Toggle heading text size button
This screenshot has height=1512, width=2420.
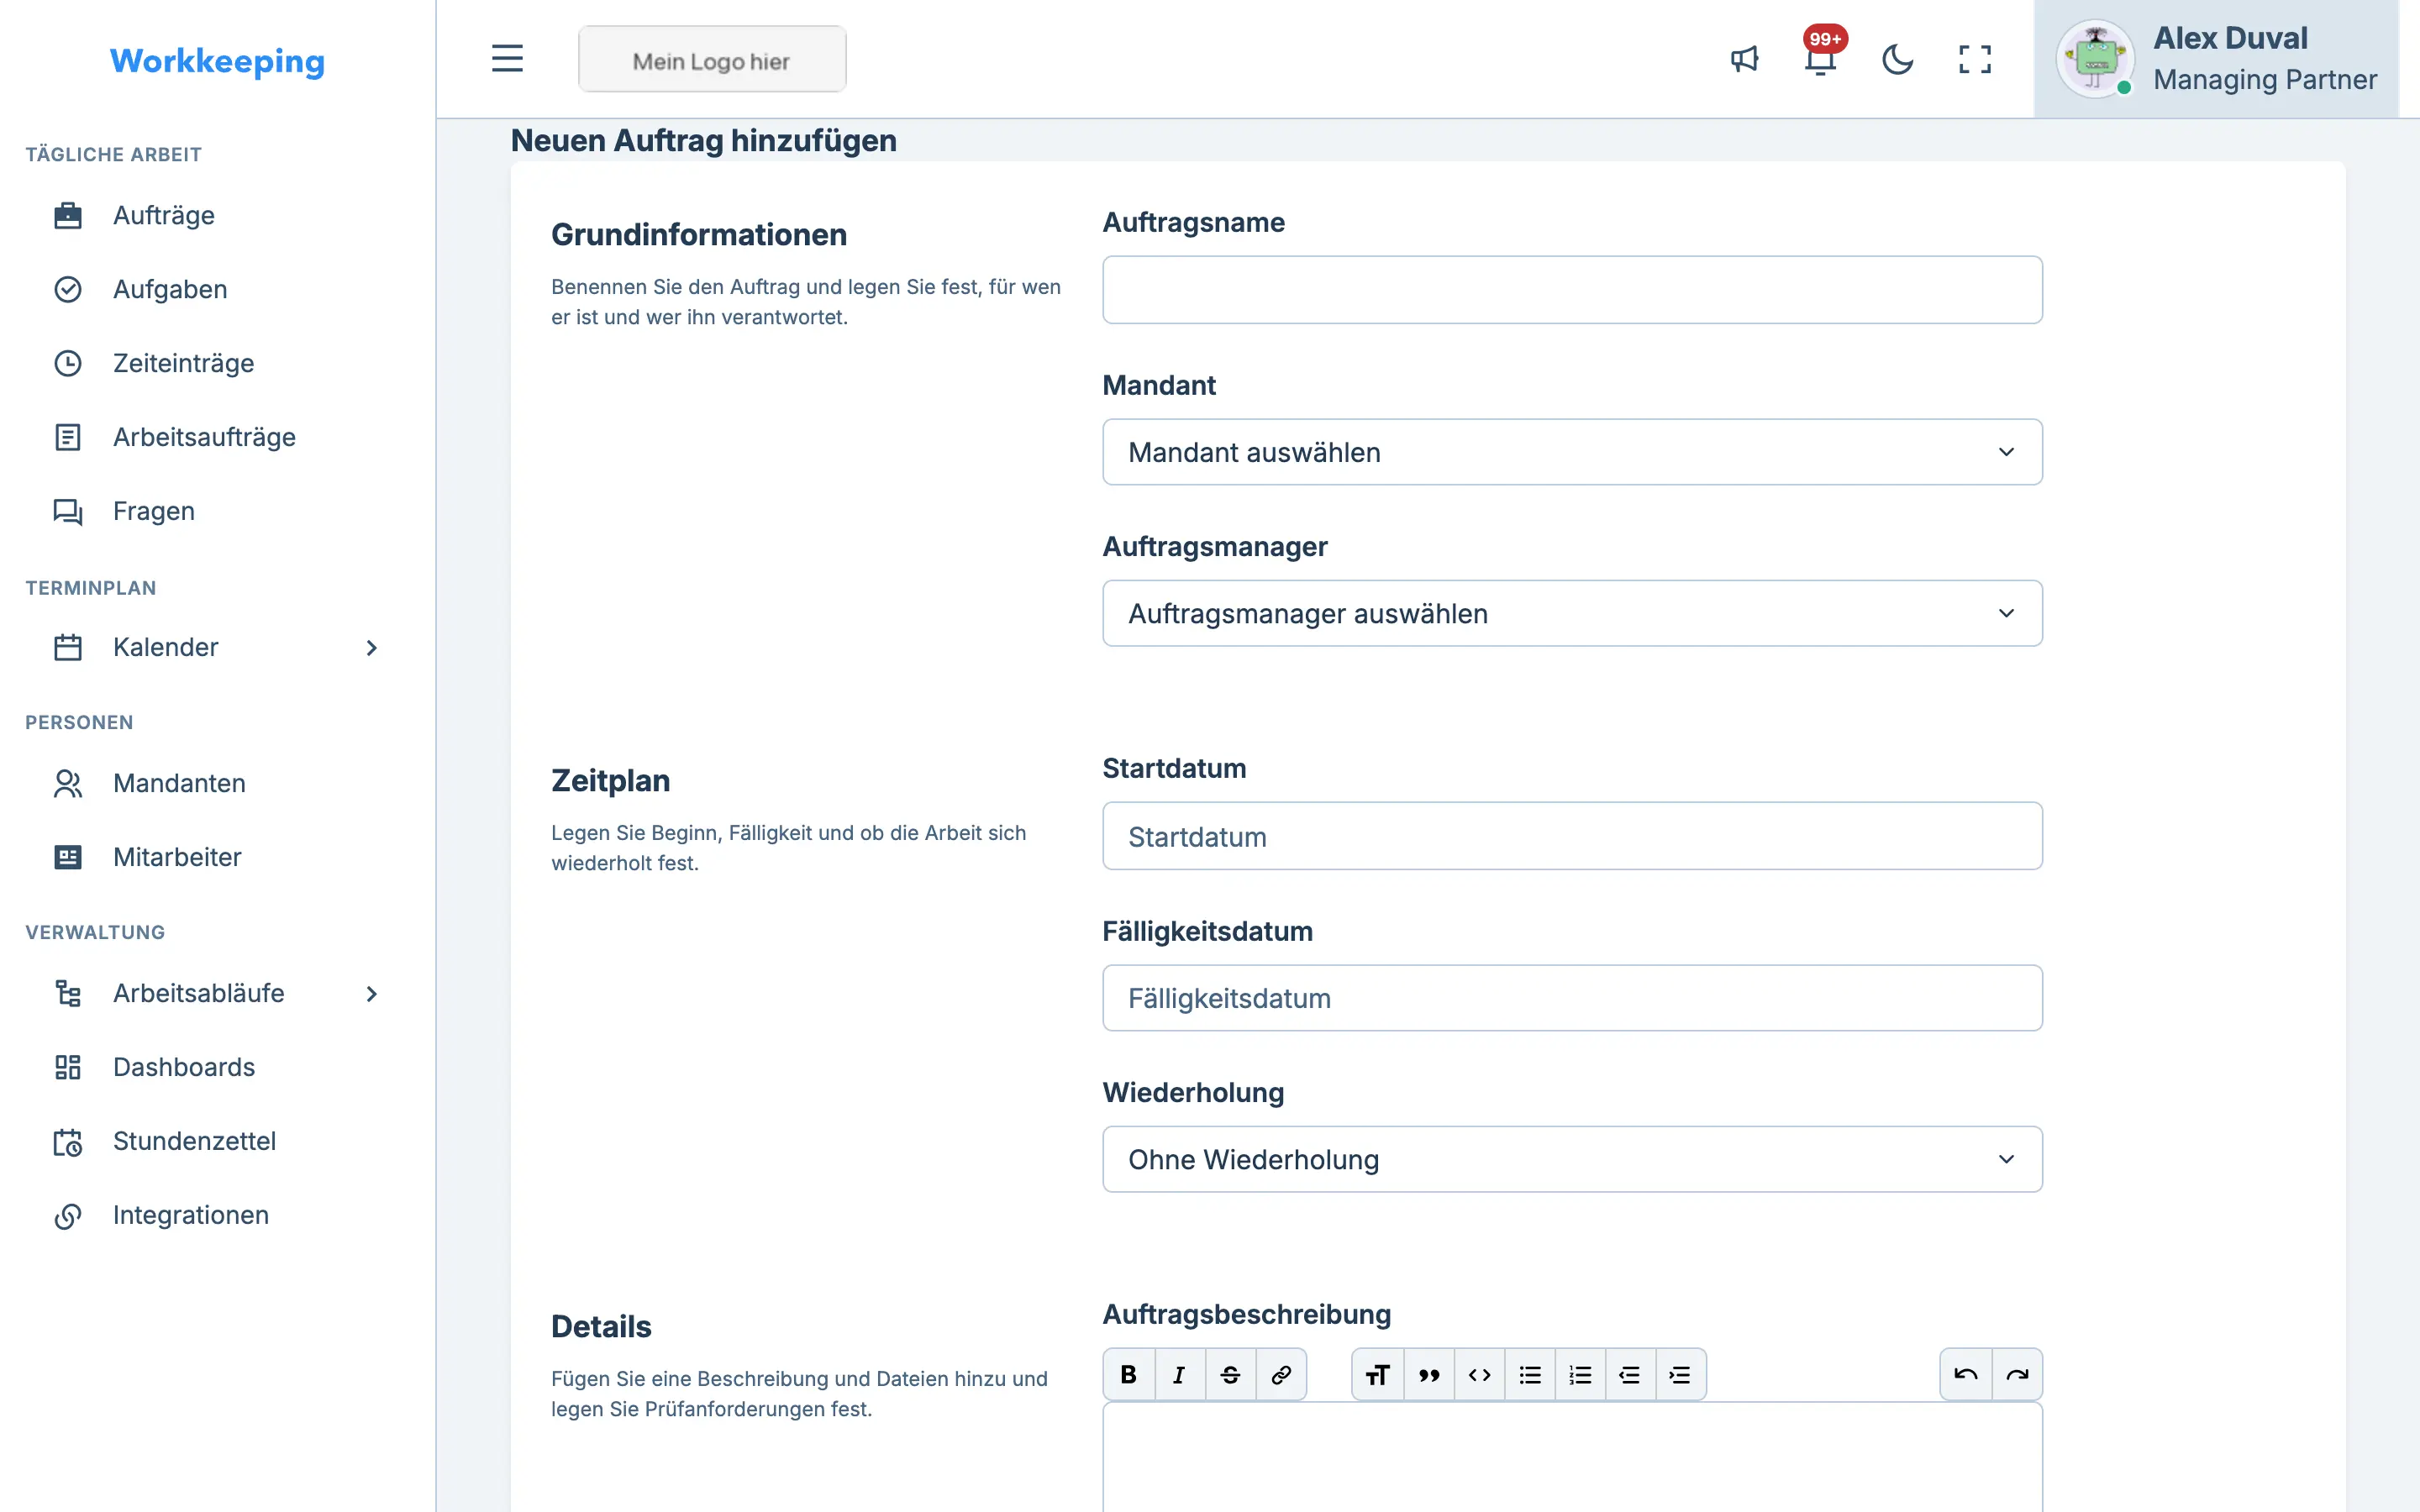[x=1378, y=1374]
